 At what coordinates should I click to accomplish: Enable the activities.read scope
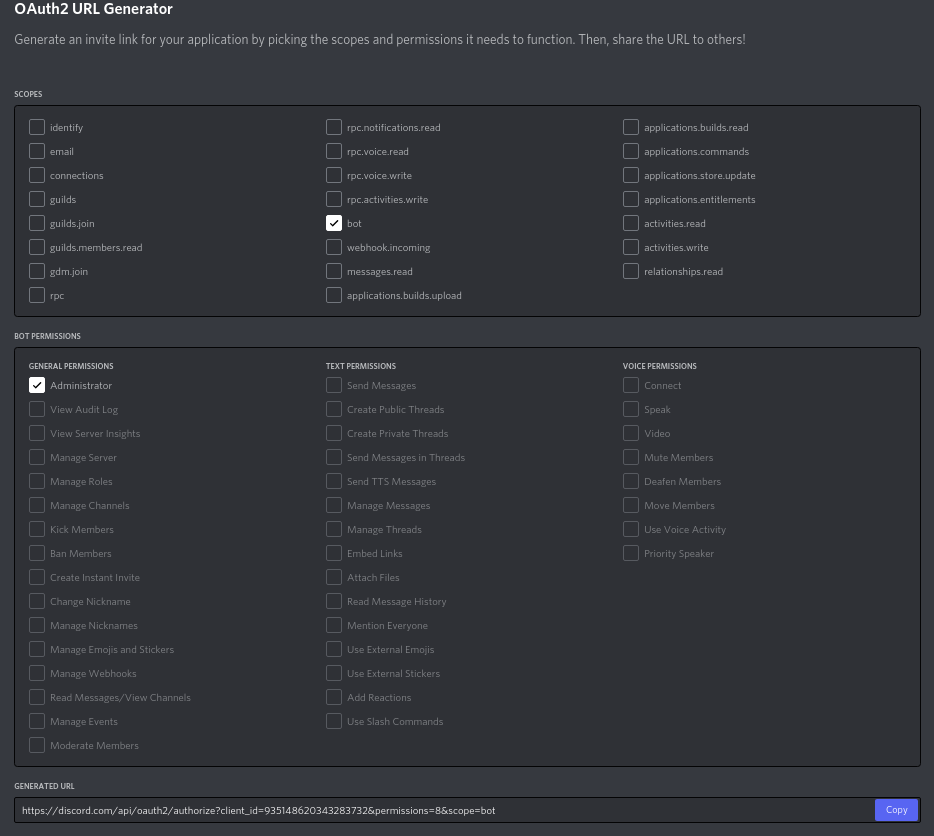point(631,223)
